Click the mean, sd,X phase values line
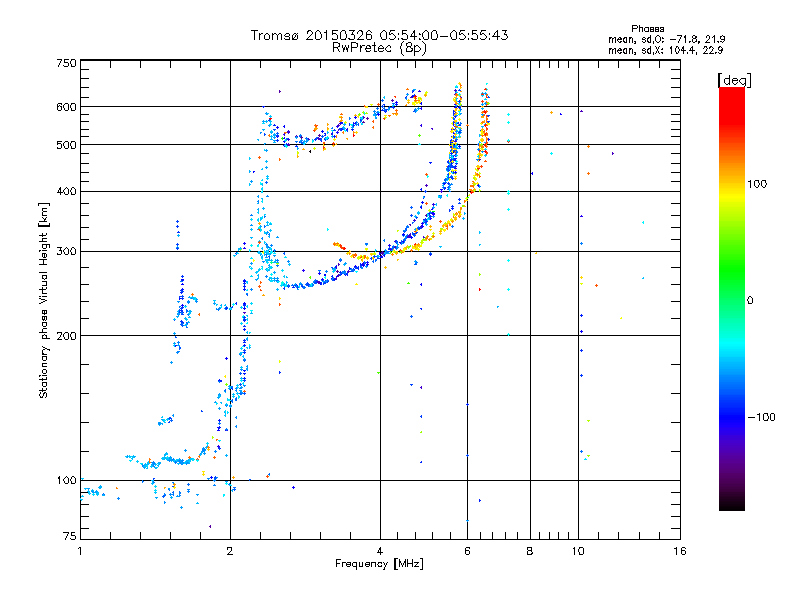The image size is (800, 600). 665,50
